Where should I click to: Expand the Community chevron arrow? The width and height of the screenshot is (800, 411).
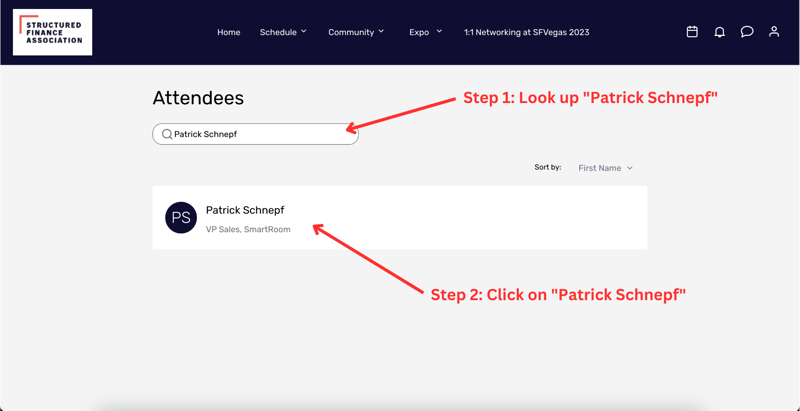(x=381, y=32)
